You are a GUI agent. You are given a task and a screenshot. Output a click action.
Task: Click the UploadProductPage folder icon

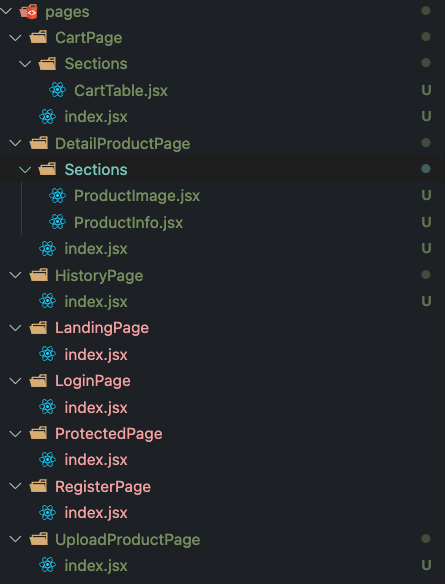(39, 539)
